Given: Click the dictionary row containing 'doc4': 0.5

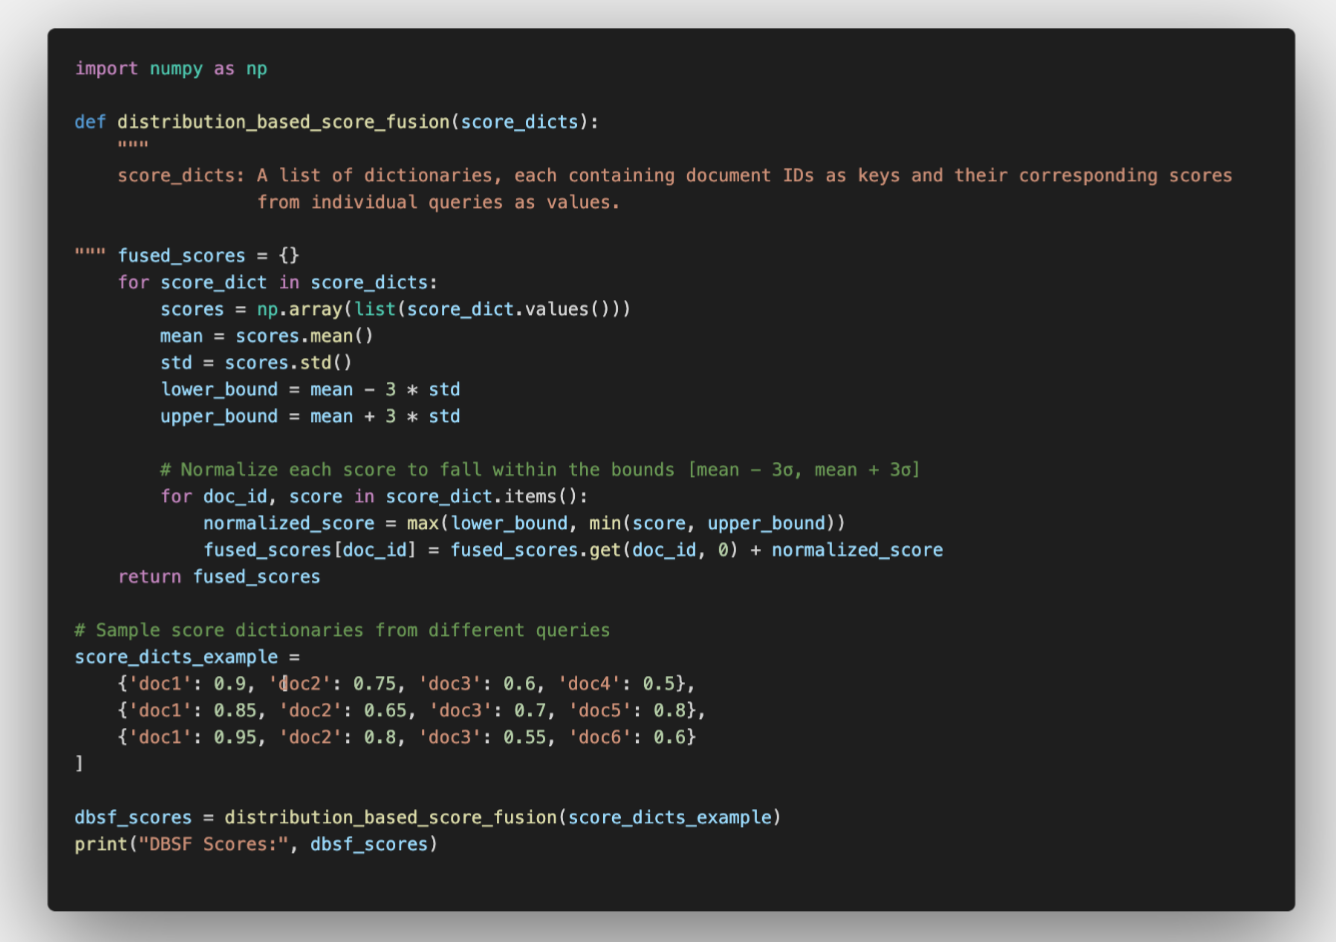Looking at the screenshot, I should pos(406,684).
